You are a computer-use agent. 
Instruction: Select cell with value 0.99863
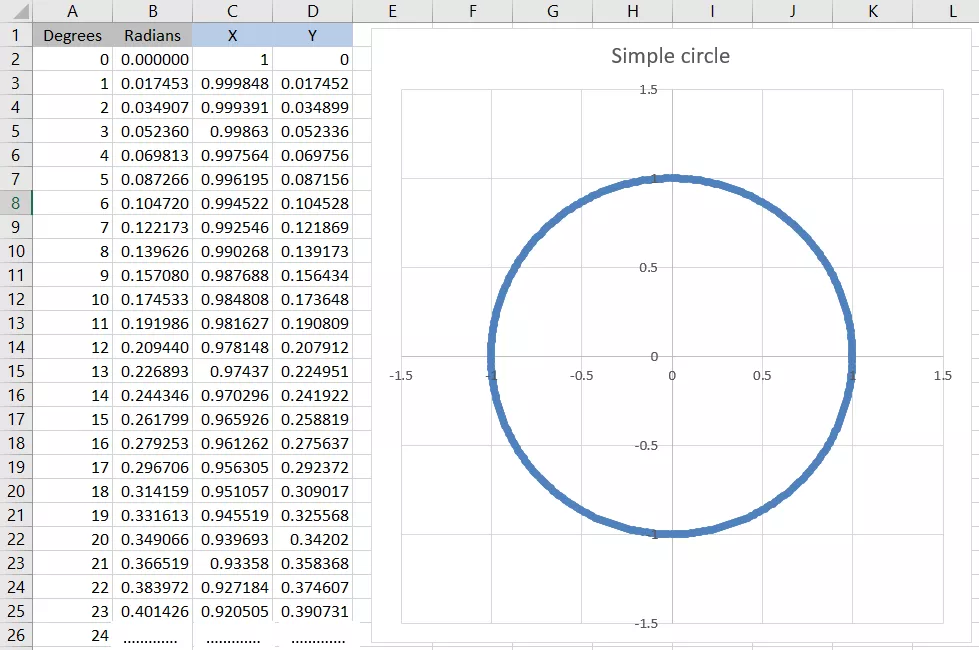coord(232,131)
